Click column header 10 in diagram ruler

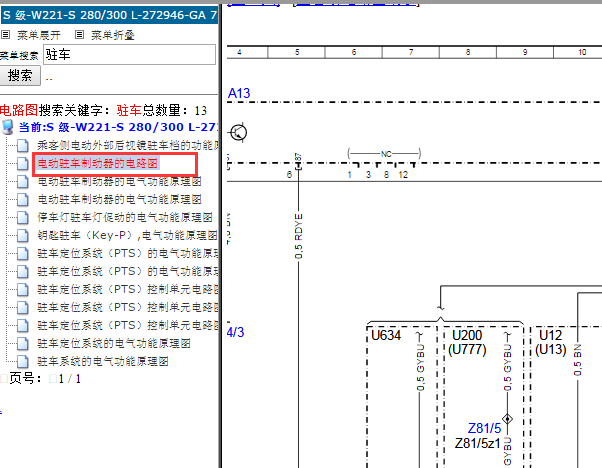(582, 52)
